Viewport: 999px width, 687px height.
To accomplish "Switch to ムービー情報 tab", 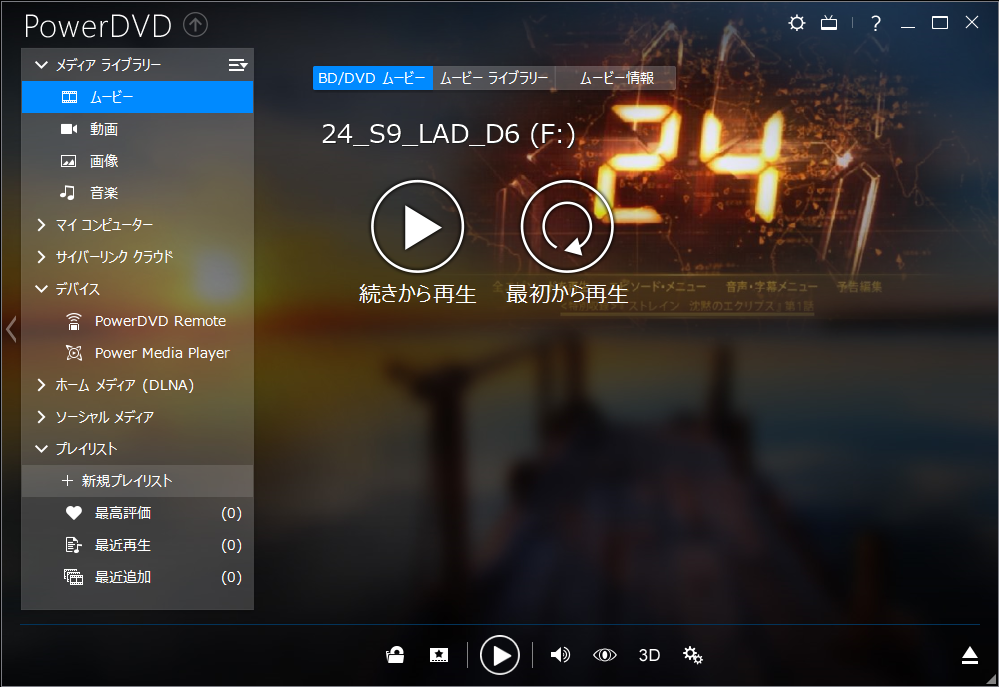I will (616, 78).
